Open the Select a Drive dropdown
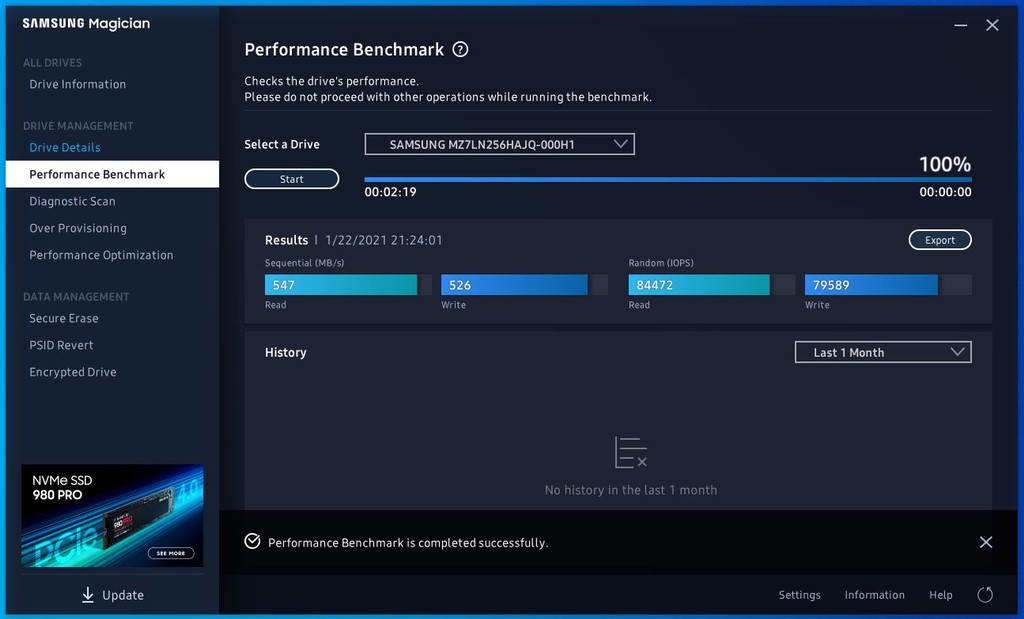Screen dimensions: 1024x619 coord(499,145)
